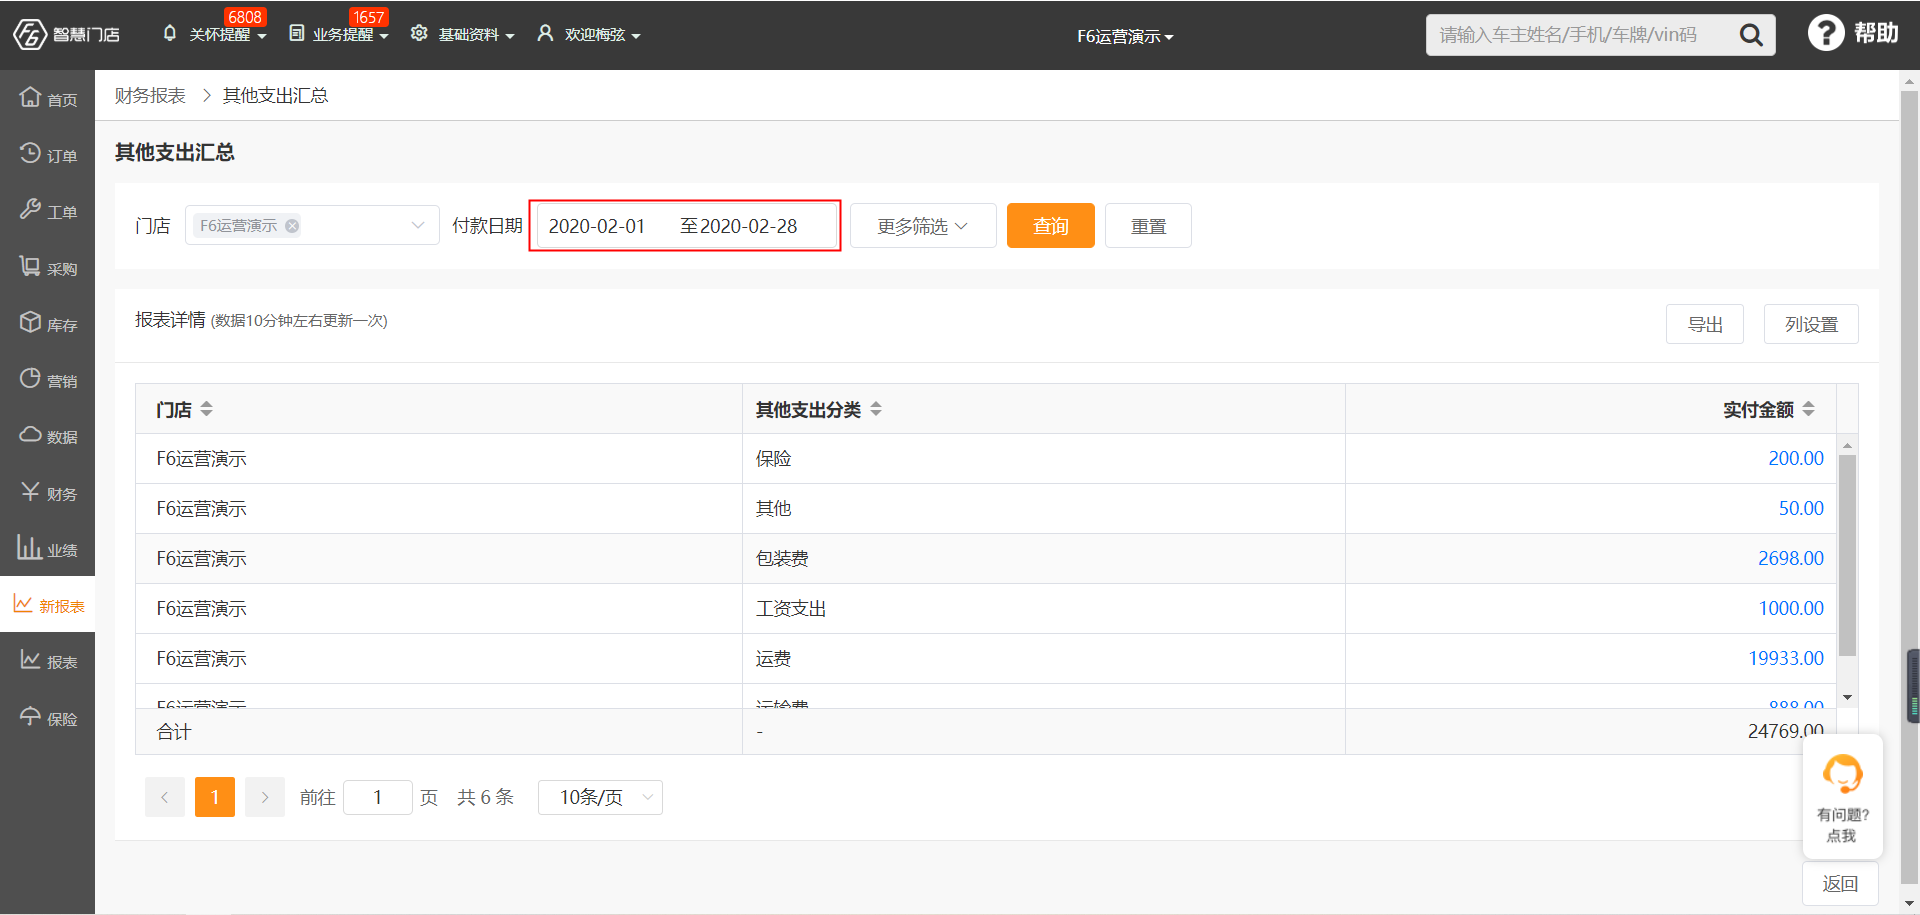Go to previous page arrow
The width and height of the screenshot is (1920, 915).
click(x=165, y=797)
